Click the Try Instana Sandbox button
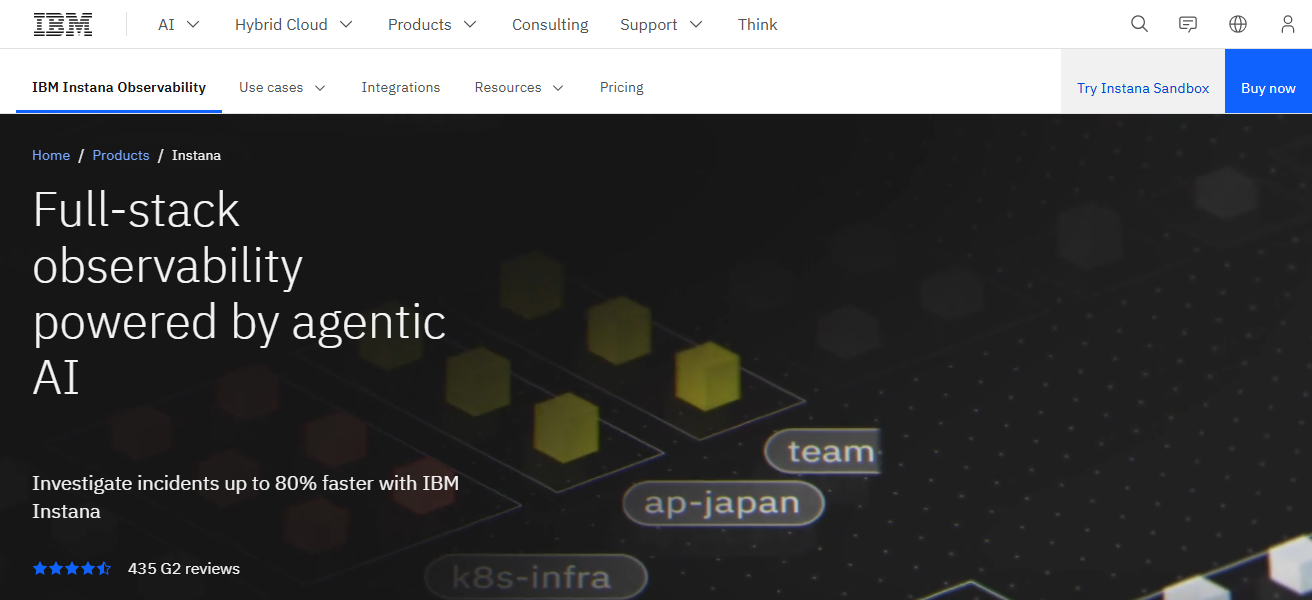The width and height of the screenshot is (1312, 600). [1143, 88]
